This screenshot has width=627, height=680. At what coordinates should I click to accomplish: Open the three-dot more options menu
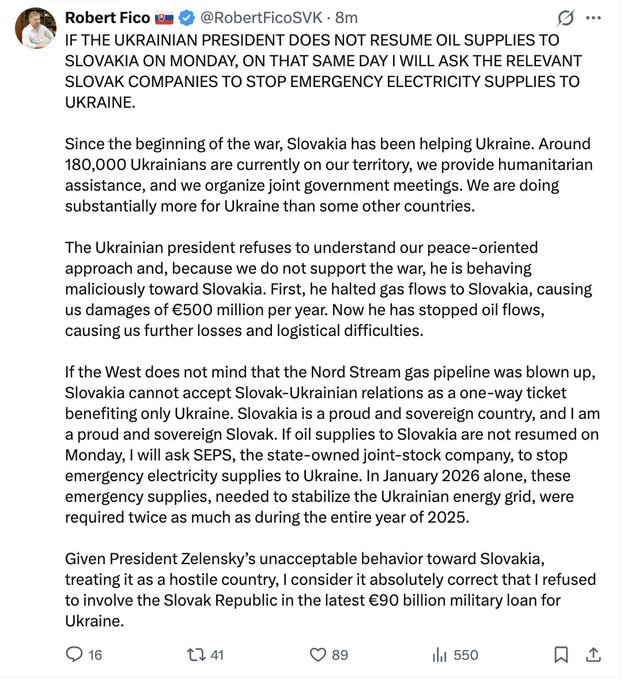594,18
